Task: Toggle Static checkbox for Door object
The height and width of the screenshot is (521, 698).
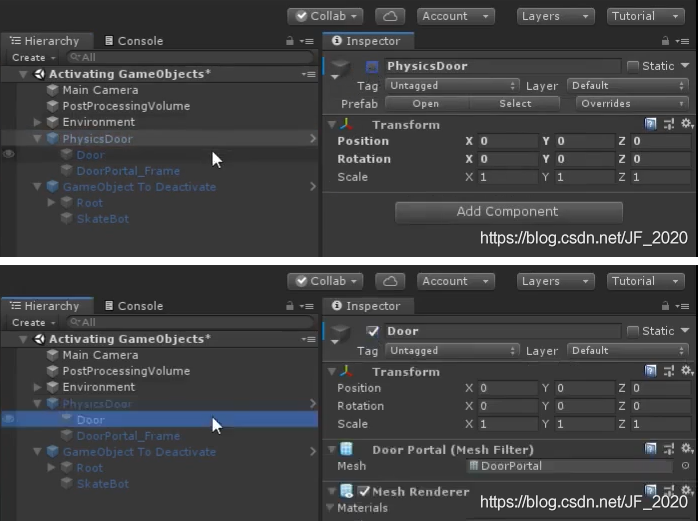Action: coord(633,331)
